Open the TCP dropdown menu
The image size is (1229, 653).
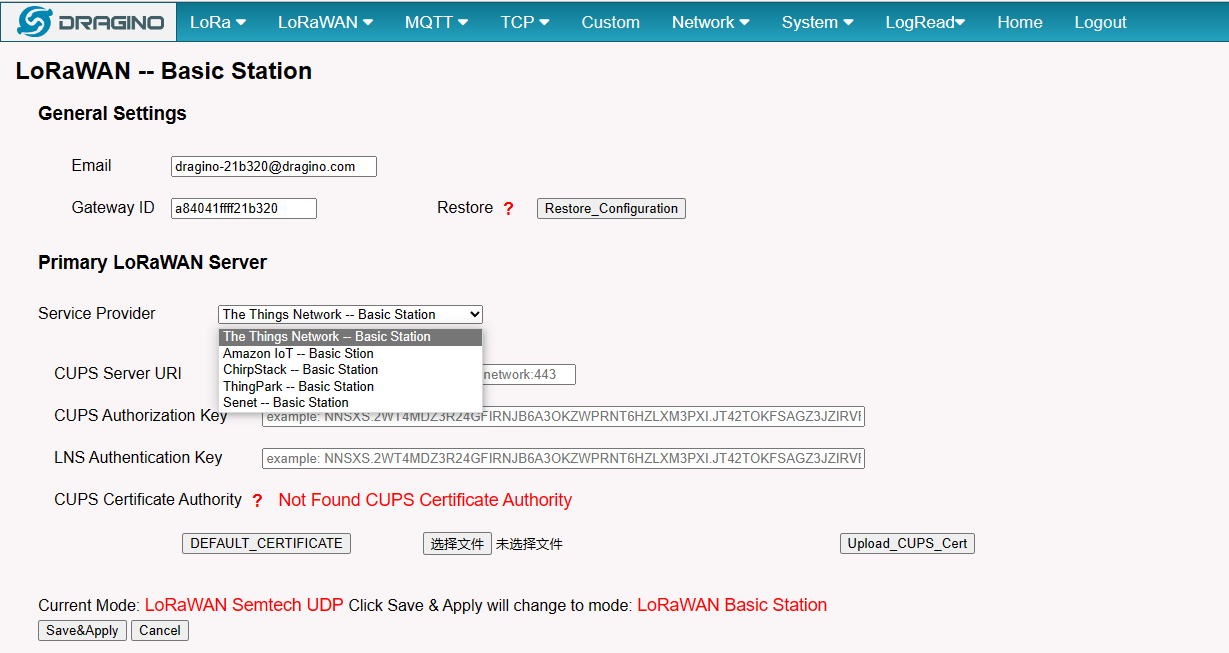pyautogui.click(x=525, y=22)
